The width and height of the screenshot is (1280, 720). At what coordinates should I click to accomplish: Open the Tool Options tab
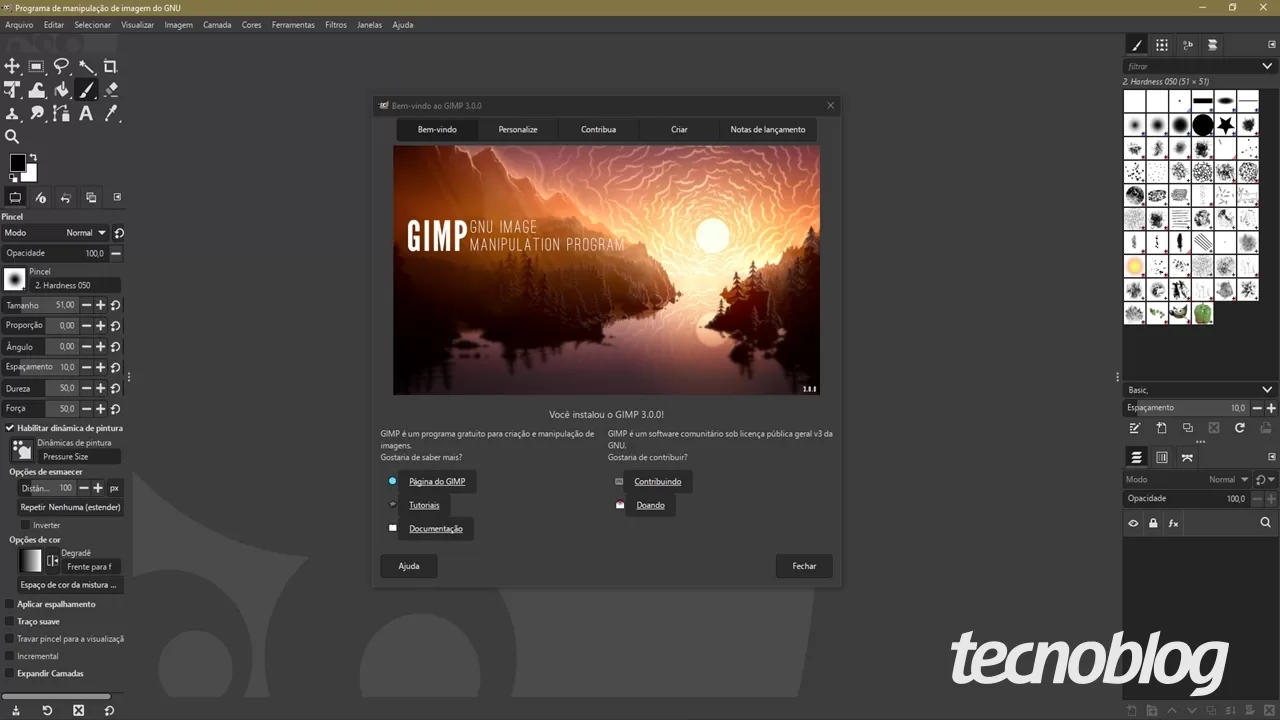tap(15, 198)
